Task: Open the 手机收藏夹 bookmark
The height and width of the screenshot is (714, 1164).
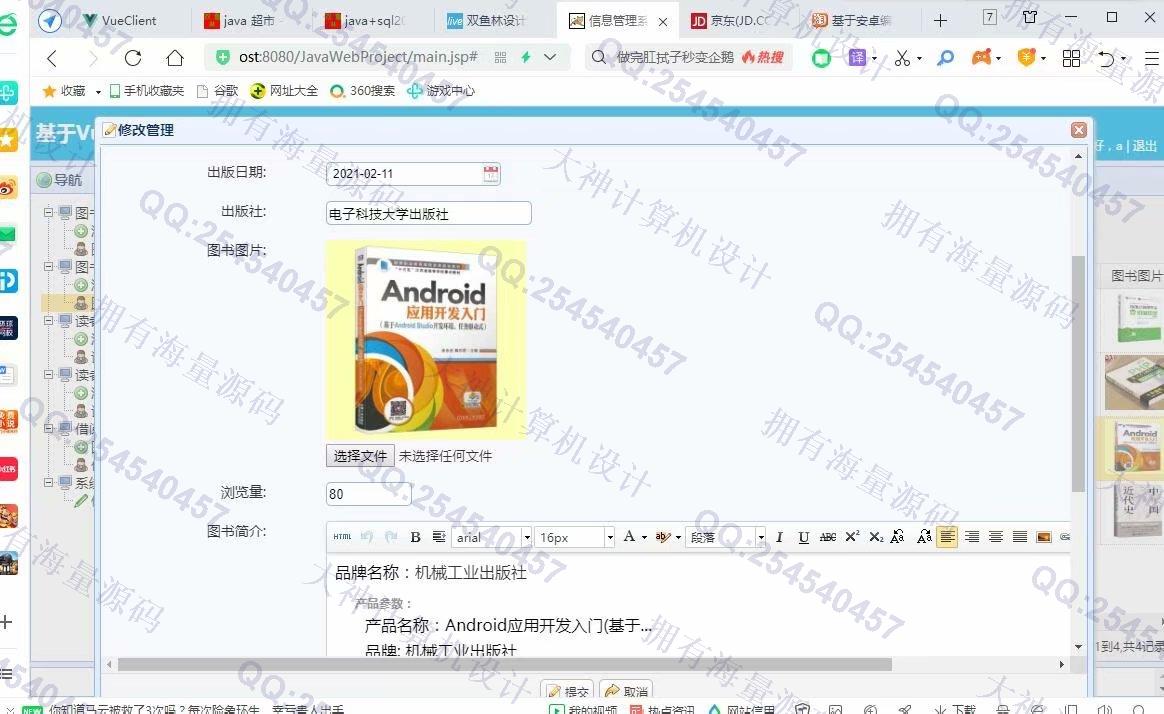Action: tap(147, 91)
